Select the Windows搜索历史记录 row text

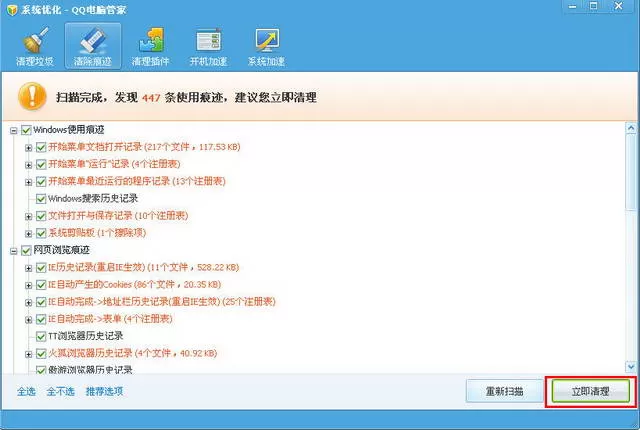tap(93, 199)
